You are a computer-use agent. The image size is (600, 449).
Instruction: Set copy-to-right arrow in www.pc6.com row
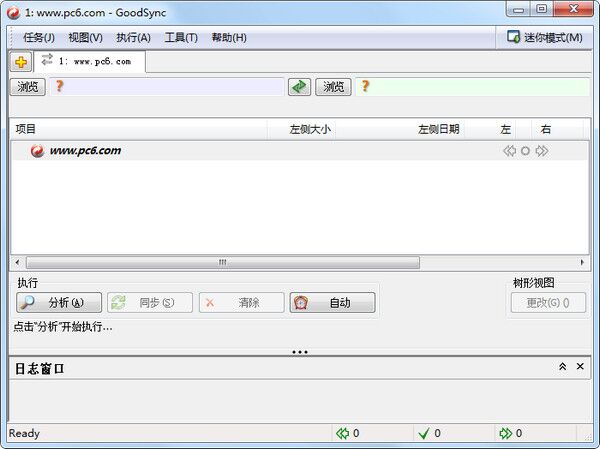[541, 151]
